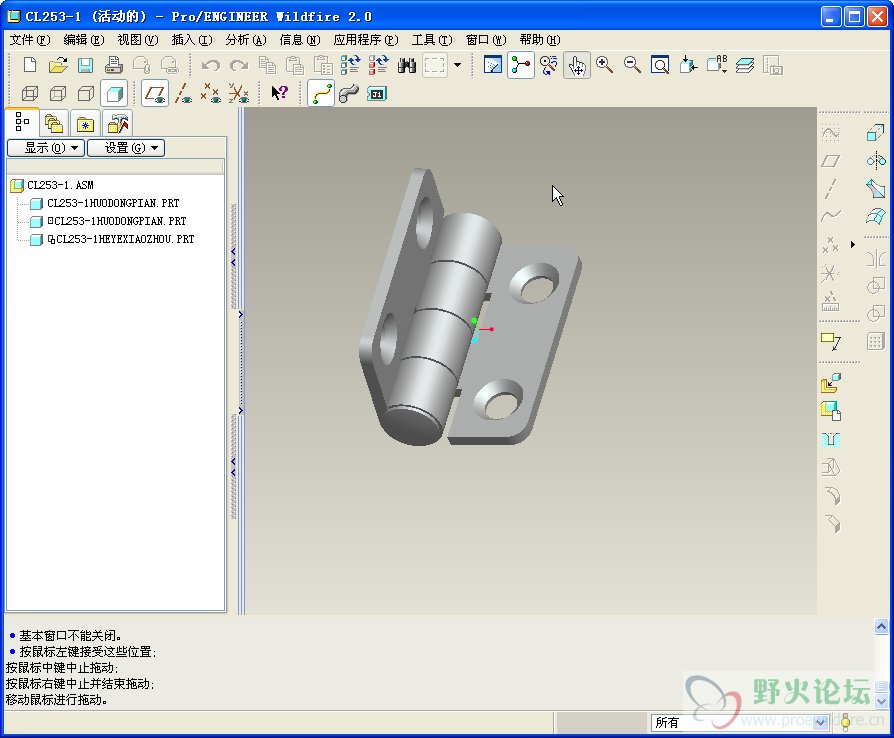Toggle the thick pipe display icon
The image size is (894, 738).
coord(349,93)
